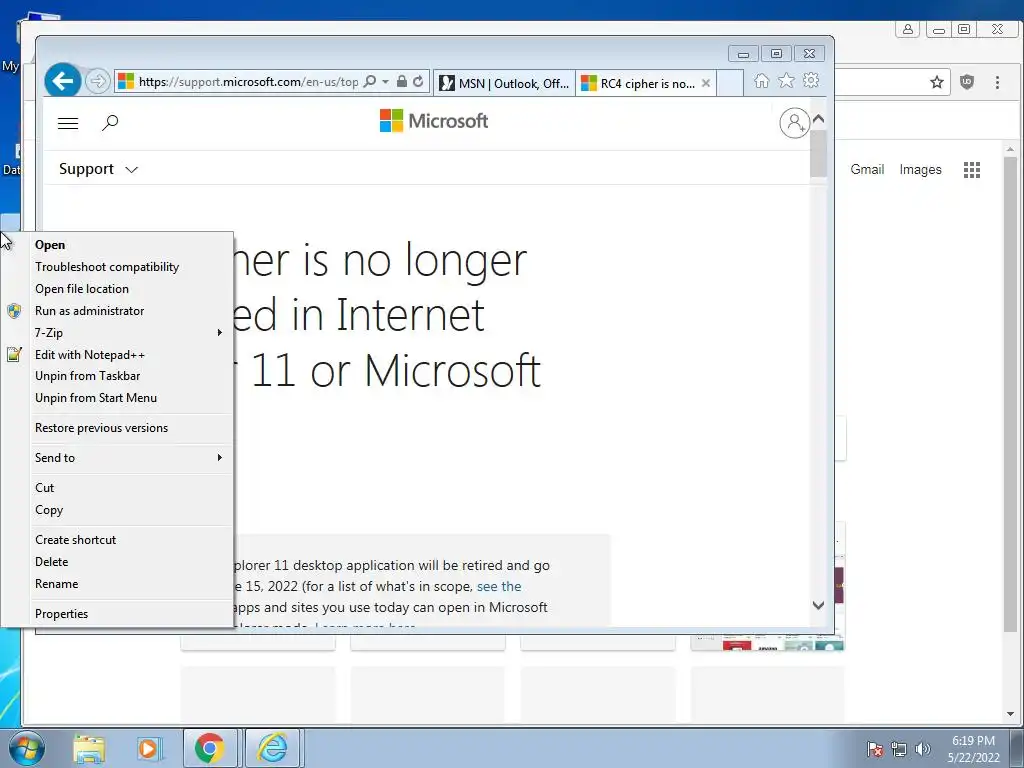Click the Microsoft site search icon
The width and height of the screenshot is (1024, 768).
click(110, 122)
